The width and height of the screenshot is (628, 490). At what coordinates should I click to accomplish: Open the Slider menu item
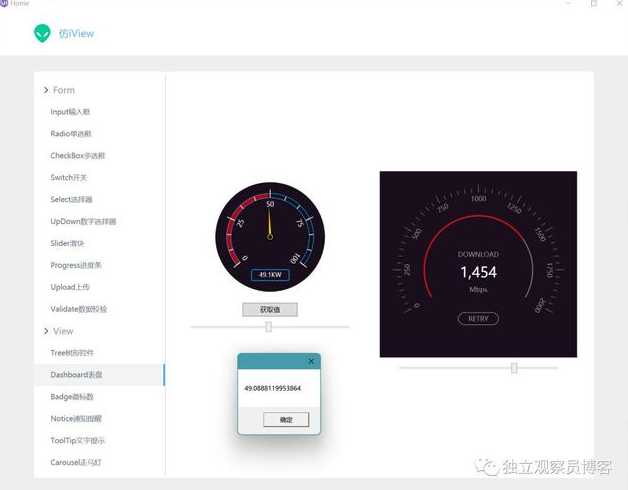[67, 243]
